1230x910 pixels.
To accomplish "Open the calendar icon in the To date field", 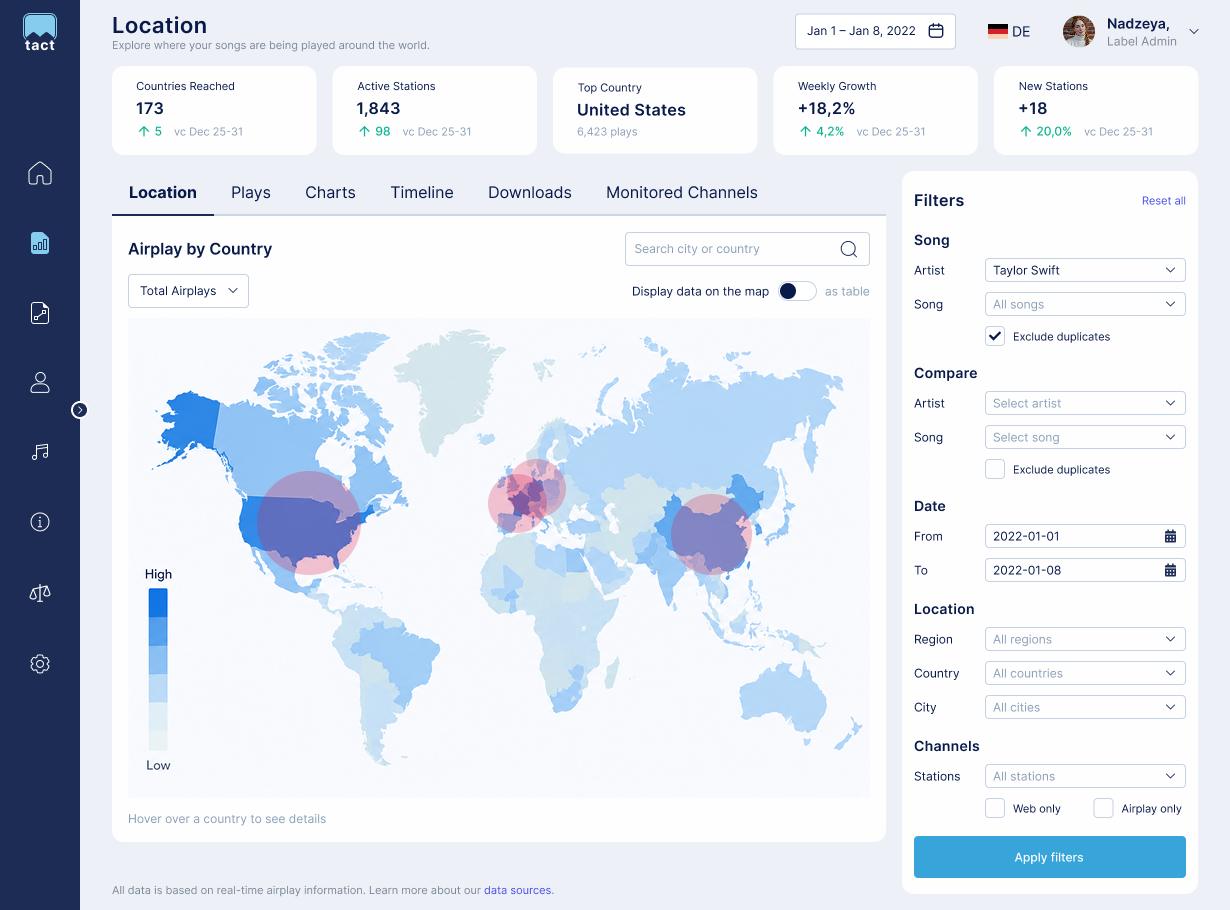I will click(x=1170, y=570).
